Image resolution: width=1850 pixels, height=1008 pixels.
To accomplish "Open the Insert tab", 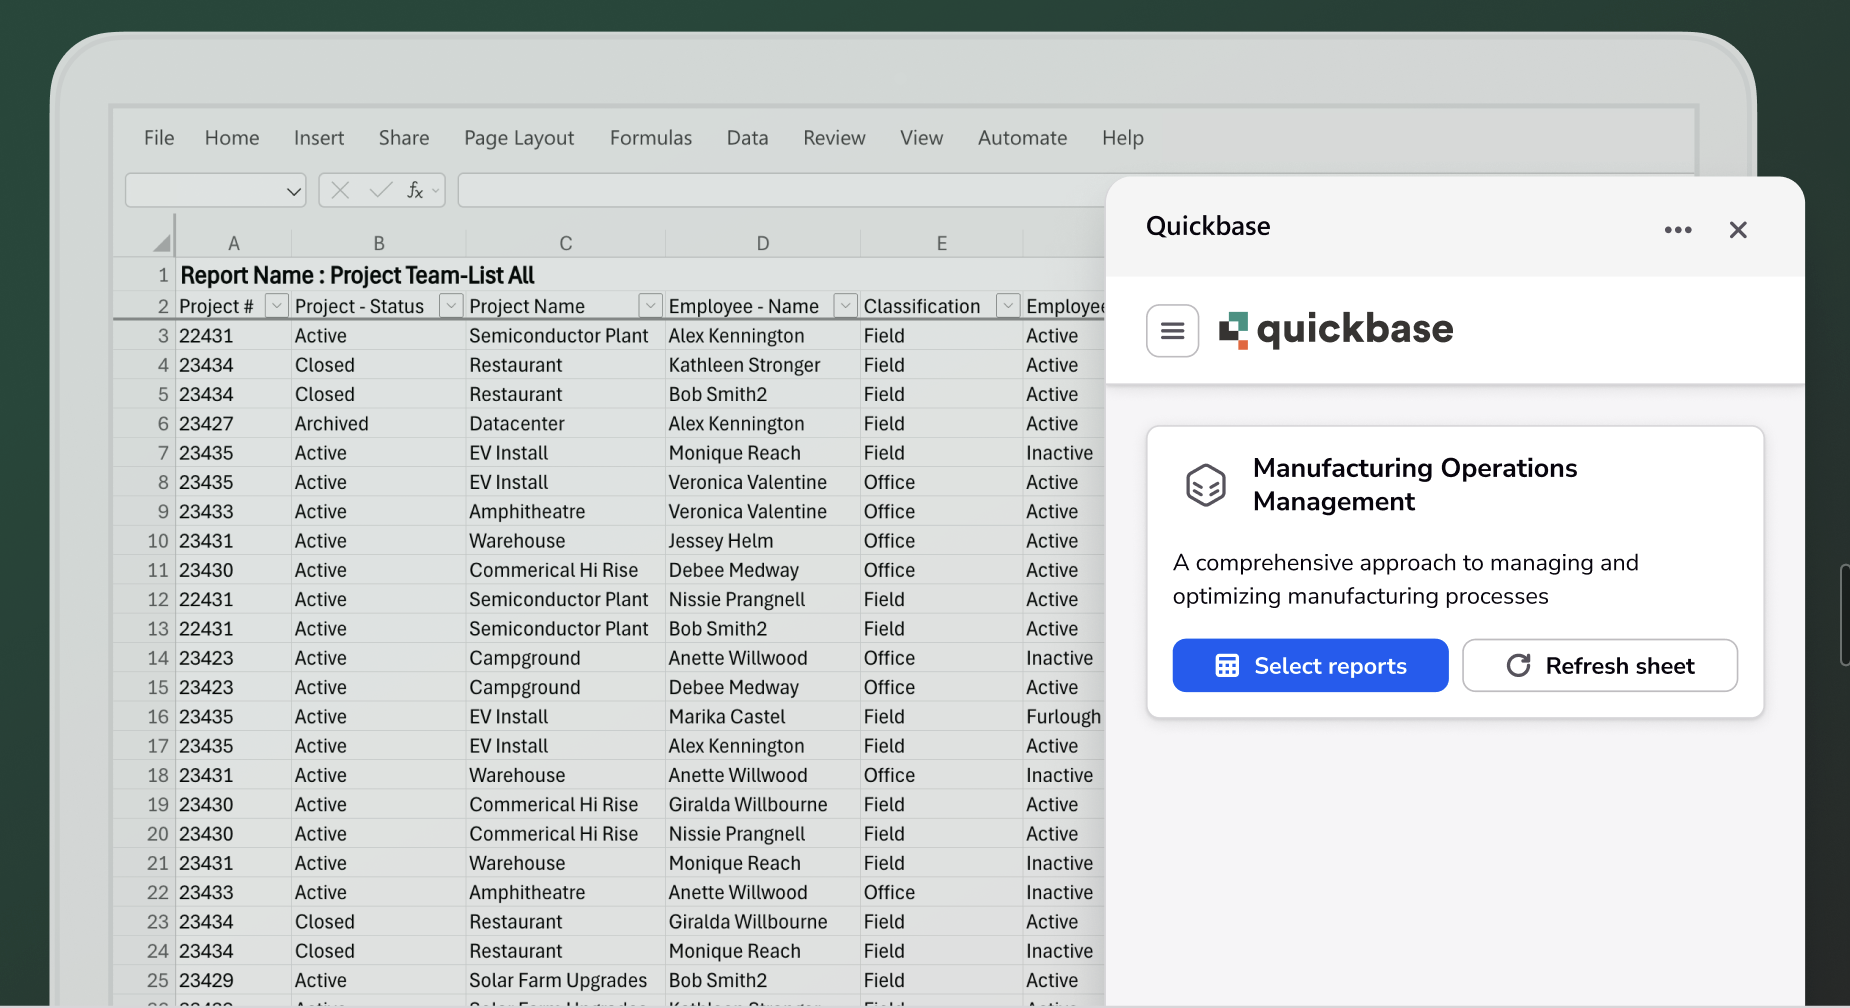I will tap(319, 138).
